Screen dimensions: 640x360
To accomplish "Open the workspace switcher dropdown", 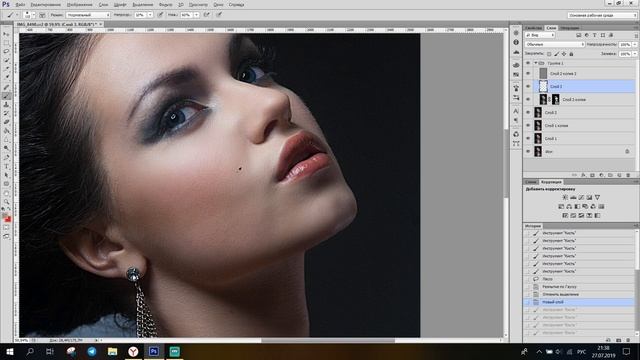I will [x=602, y=15].
